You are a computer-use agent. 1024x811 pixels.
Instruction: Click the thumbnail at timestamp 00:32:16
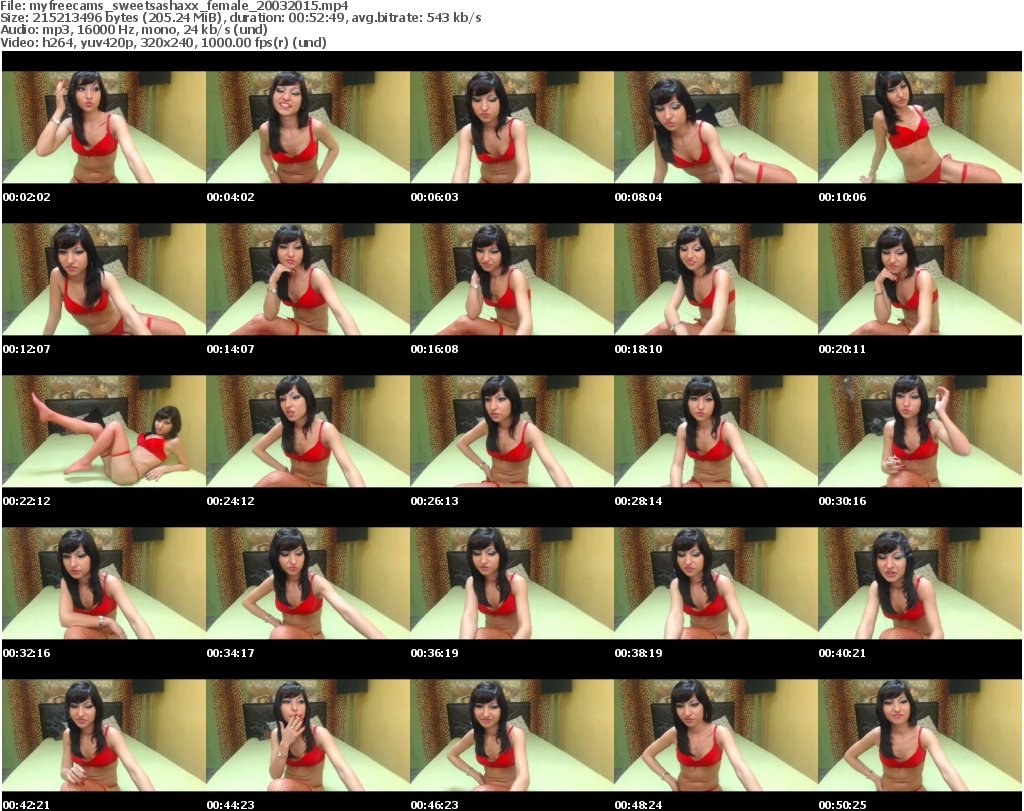click(x=104, y=583)
